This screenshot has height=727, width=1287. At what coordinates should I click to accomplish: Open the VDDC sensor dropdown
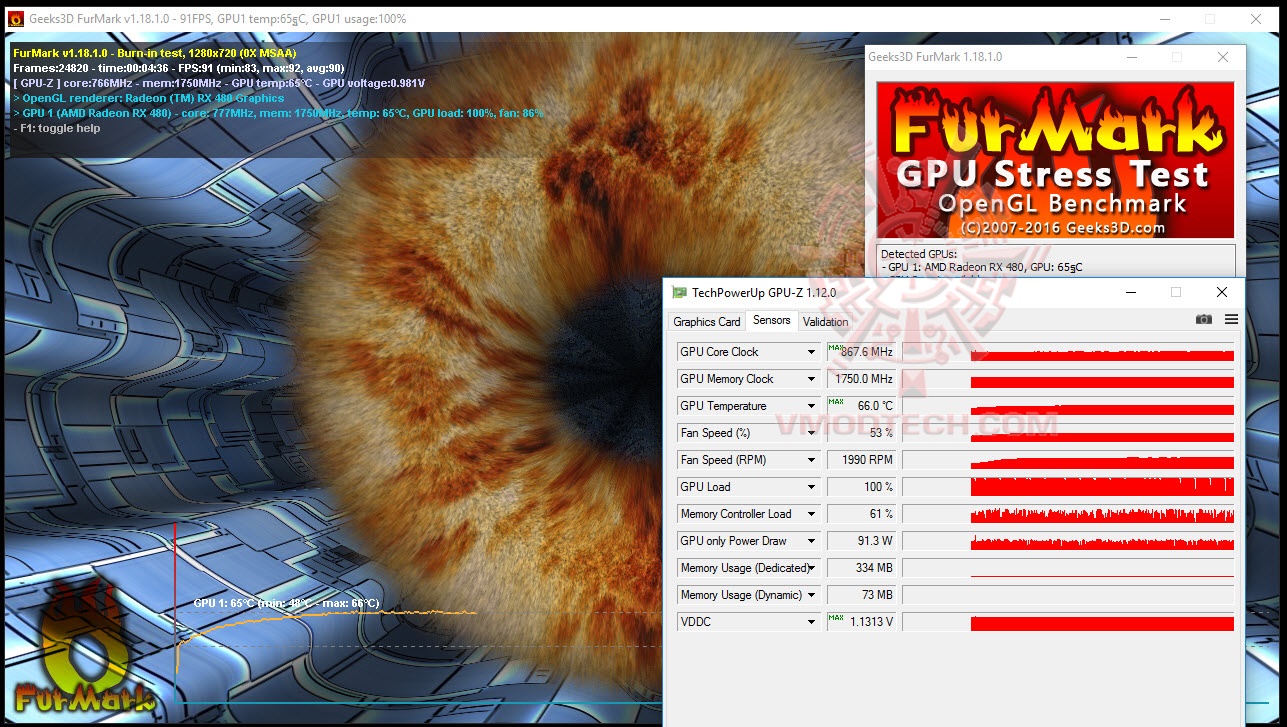(x=812, y=621)
